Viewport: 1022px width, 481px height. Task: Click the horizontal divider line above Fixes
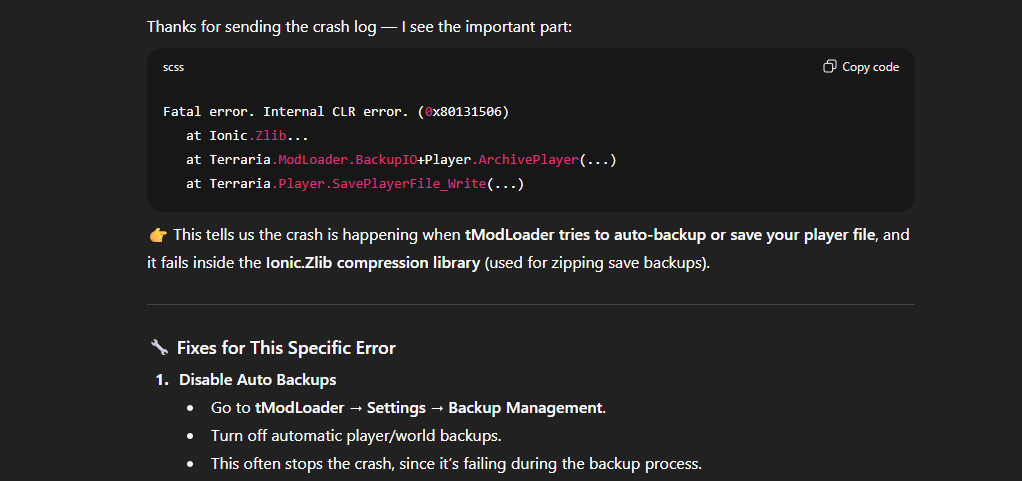pos(530,304)
